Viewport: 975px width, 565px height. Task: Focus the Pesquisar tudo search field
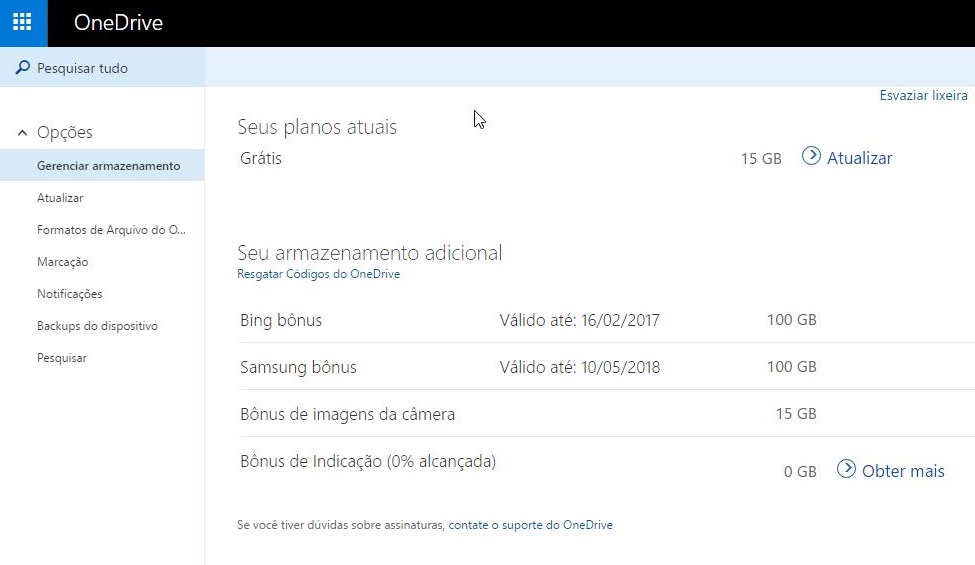(x=102, y=67)
